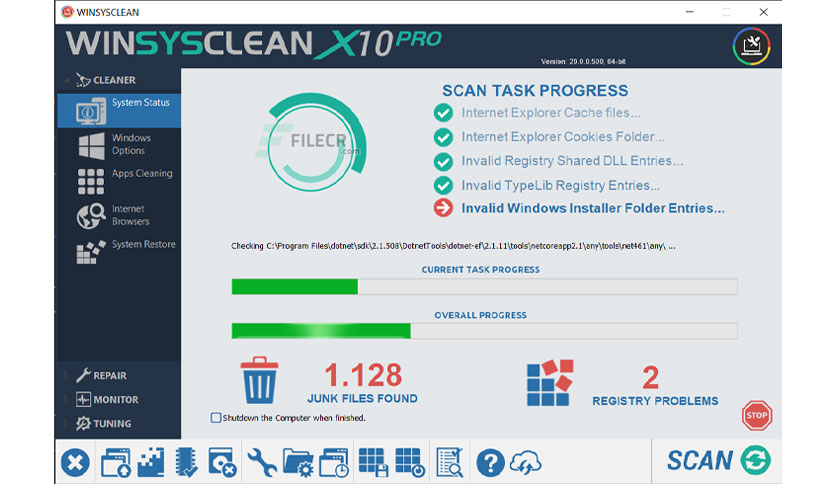Image resolution: width=836 pixels, height=484 pixels.
Task: Open Apps Cleaning in the sidebar
Action: pyautogui.click(x=119, y=181)
